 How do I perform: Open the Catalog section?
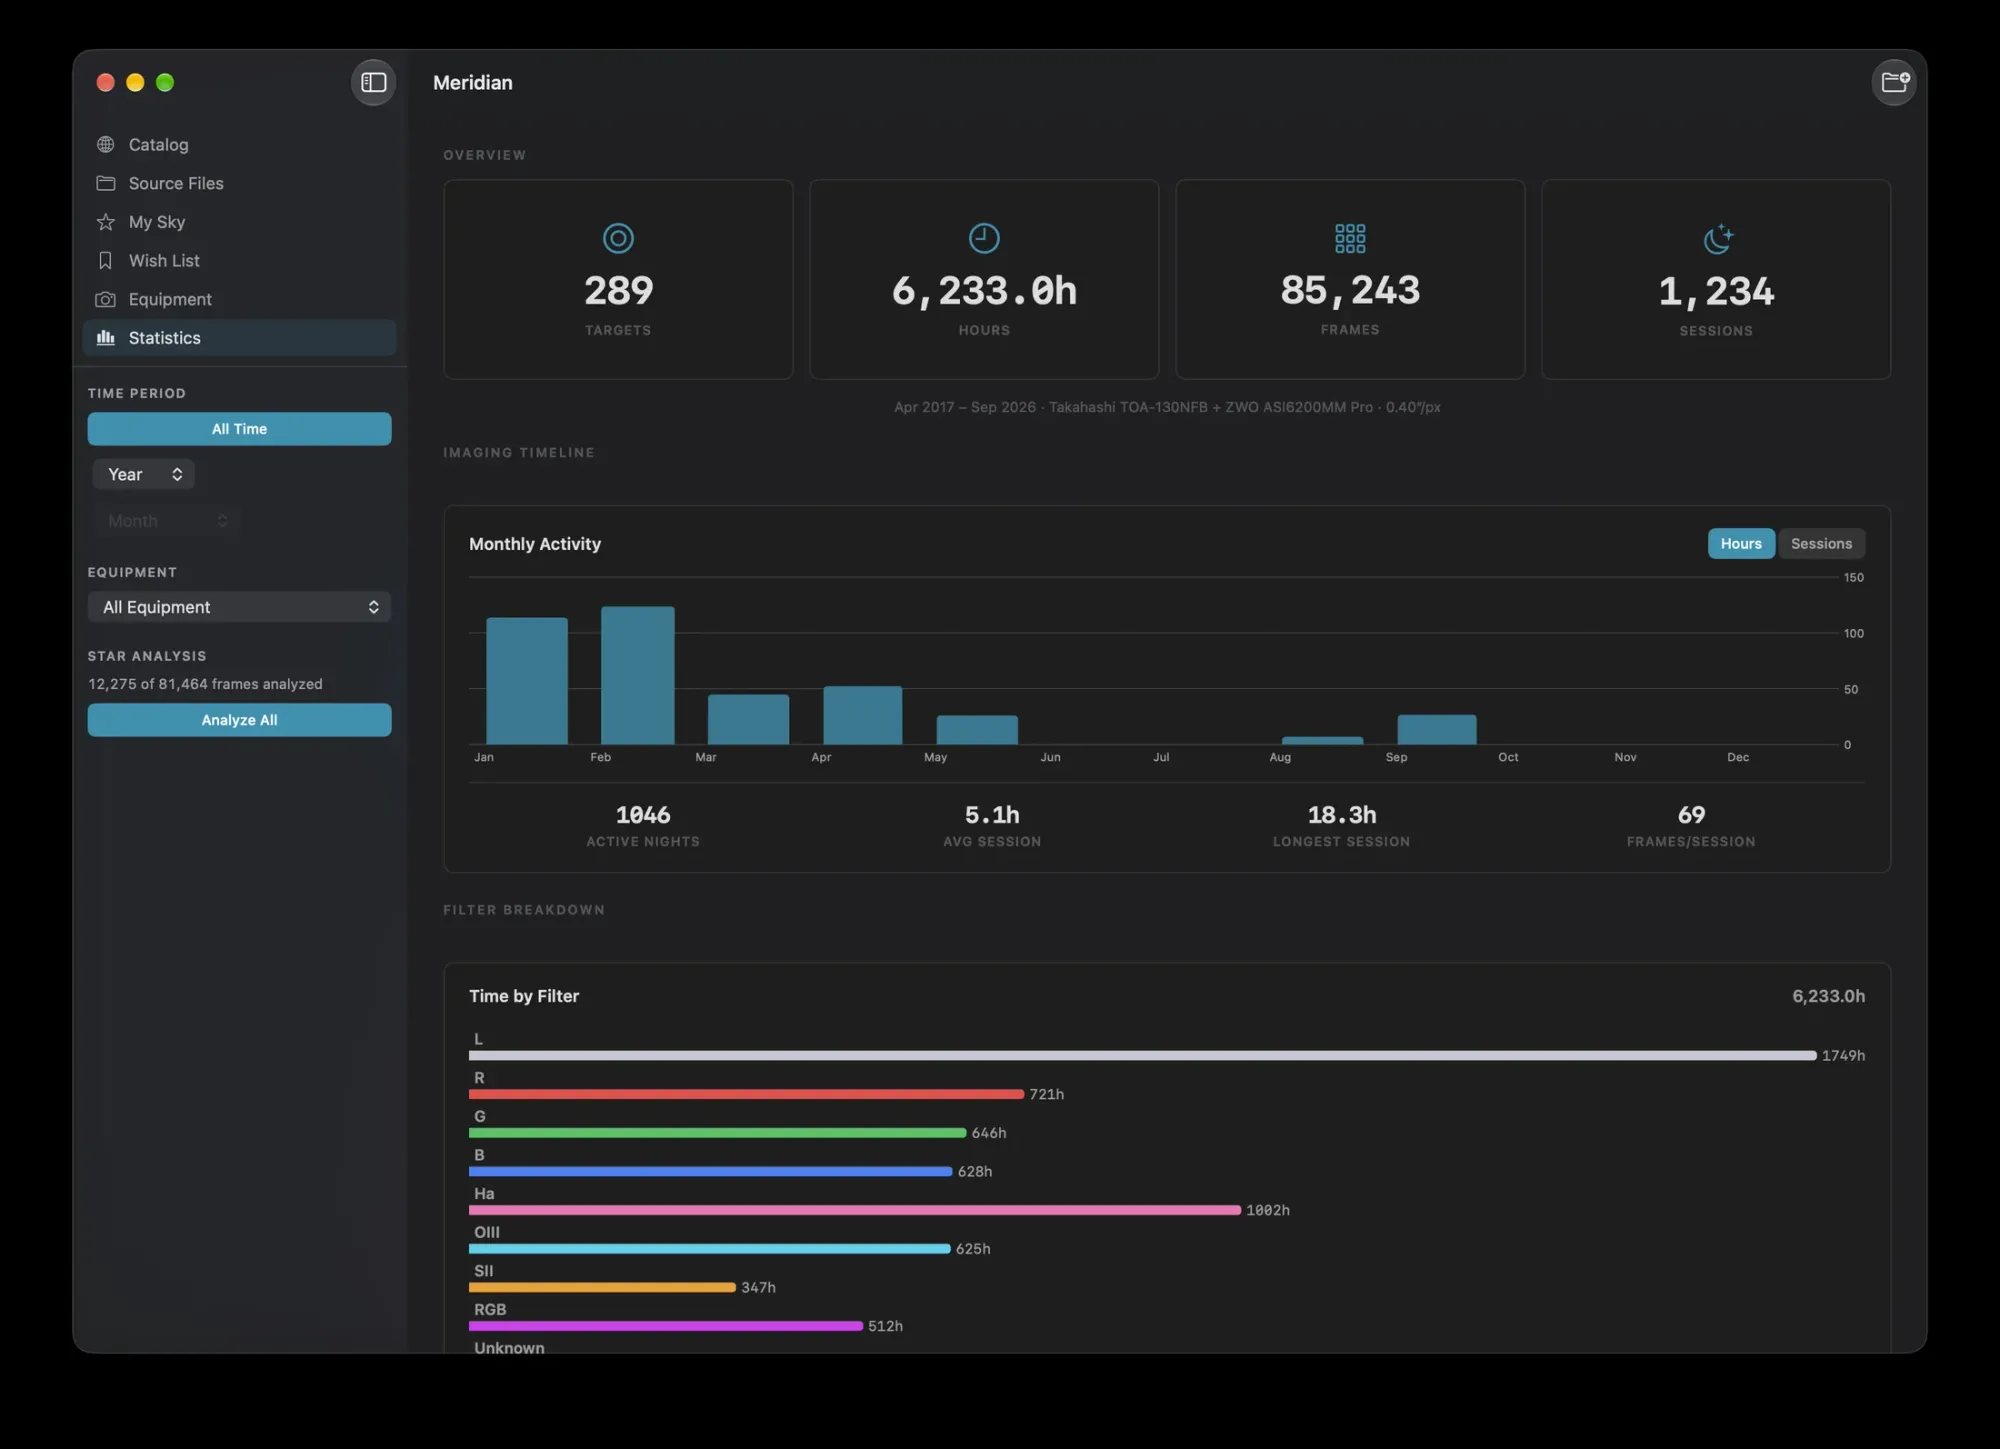pyautogui.click(x=239, y=145)
